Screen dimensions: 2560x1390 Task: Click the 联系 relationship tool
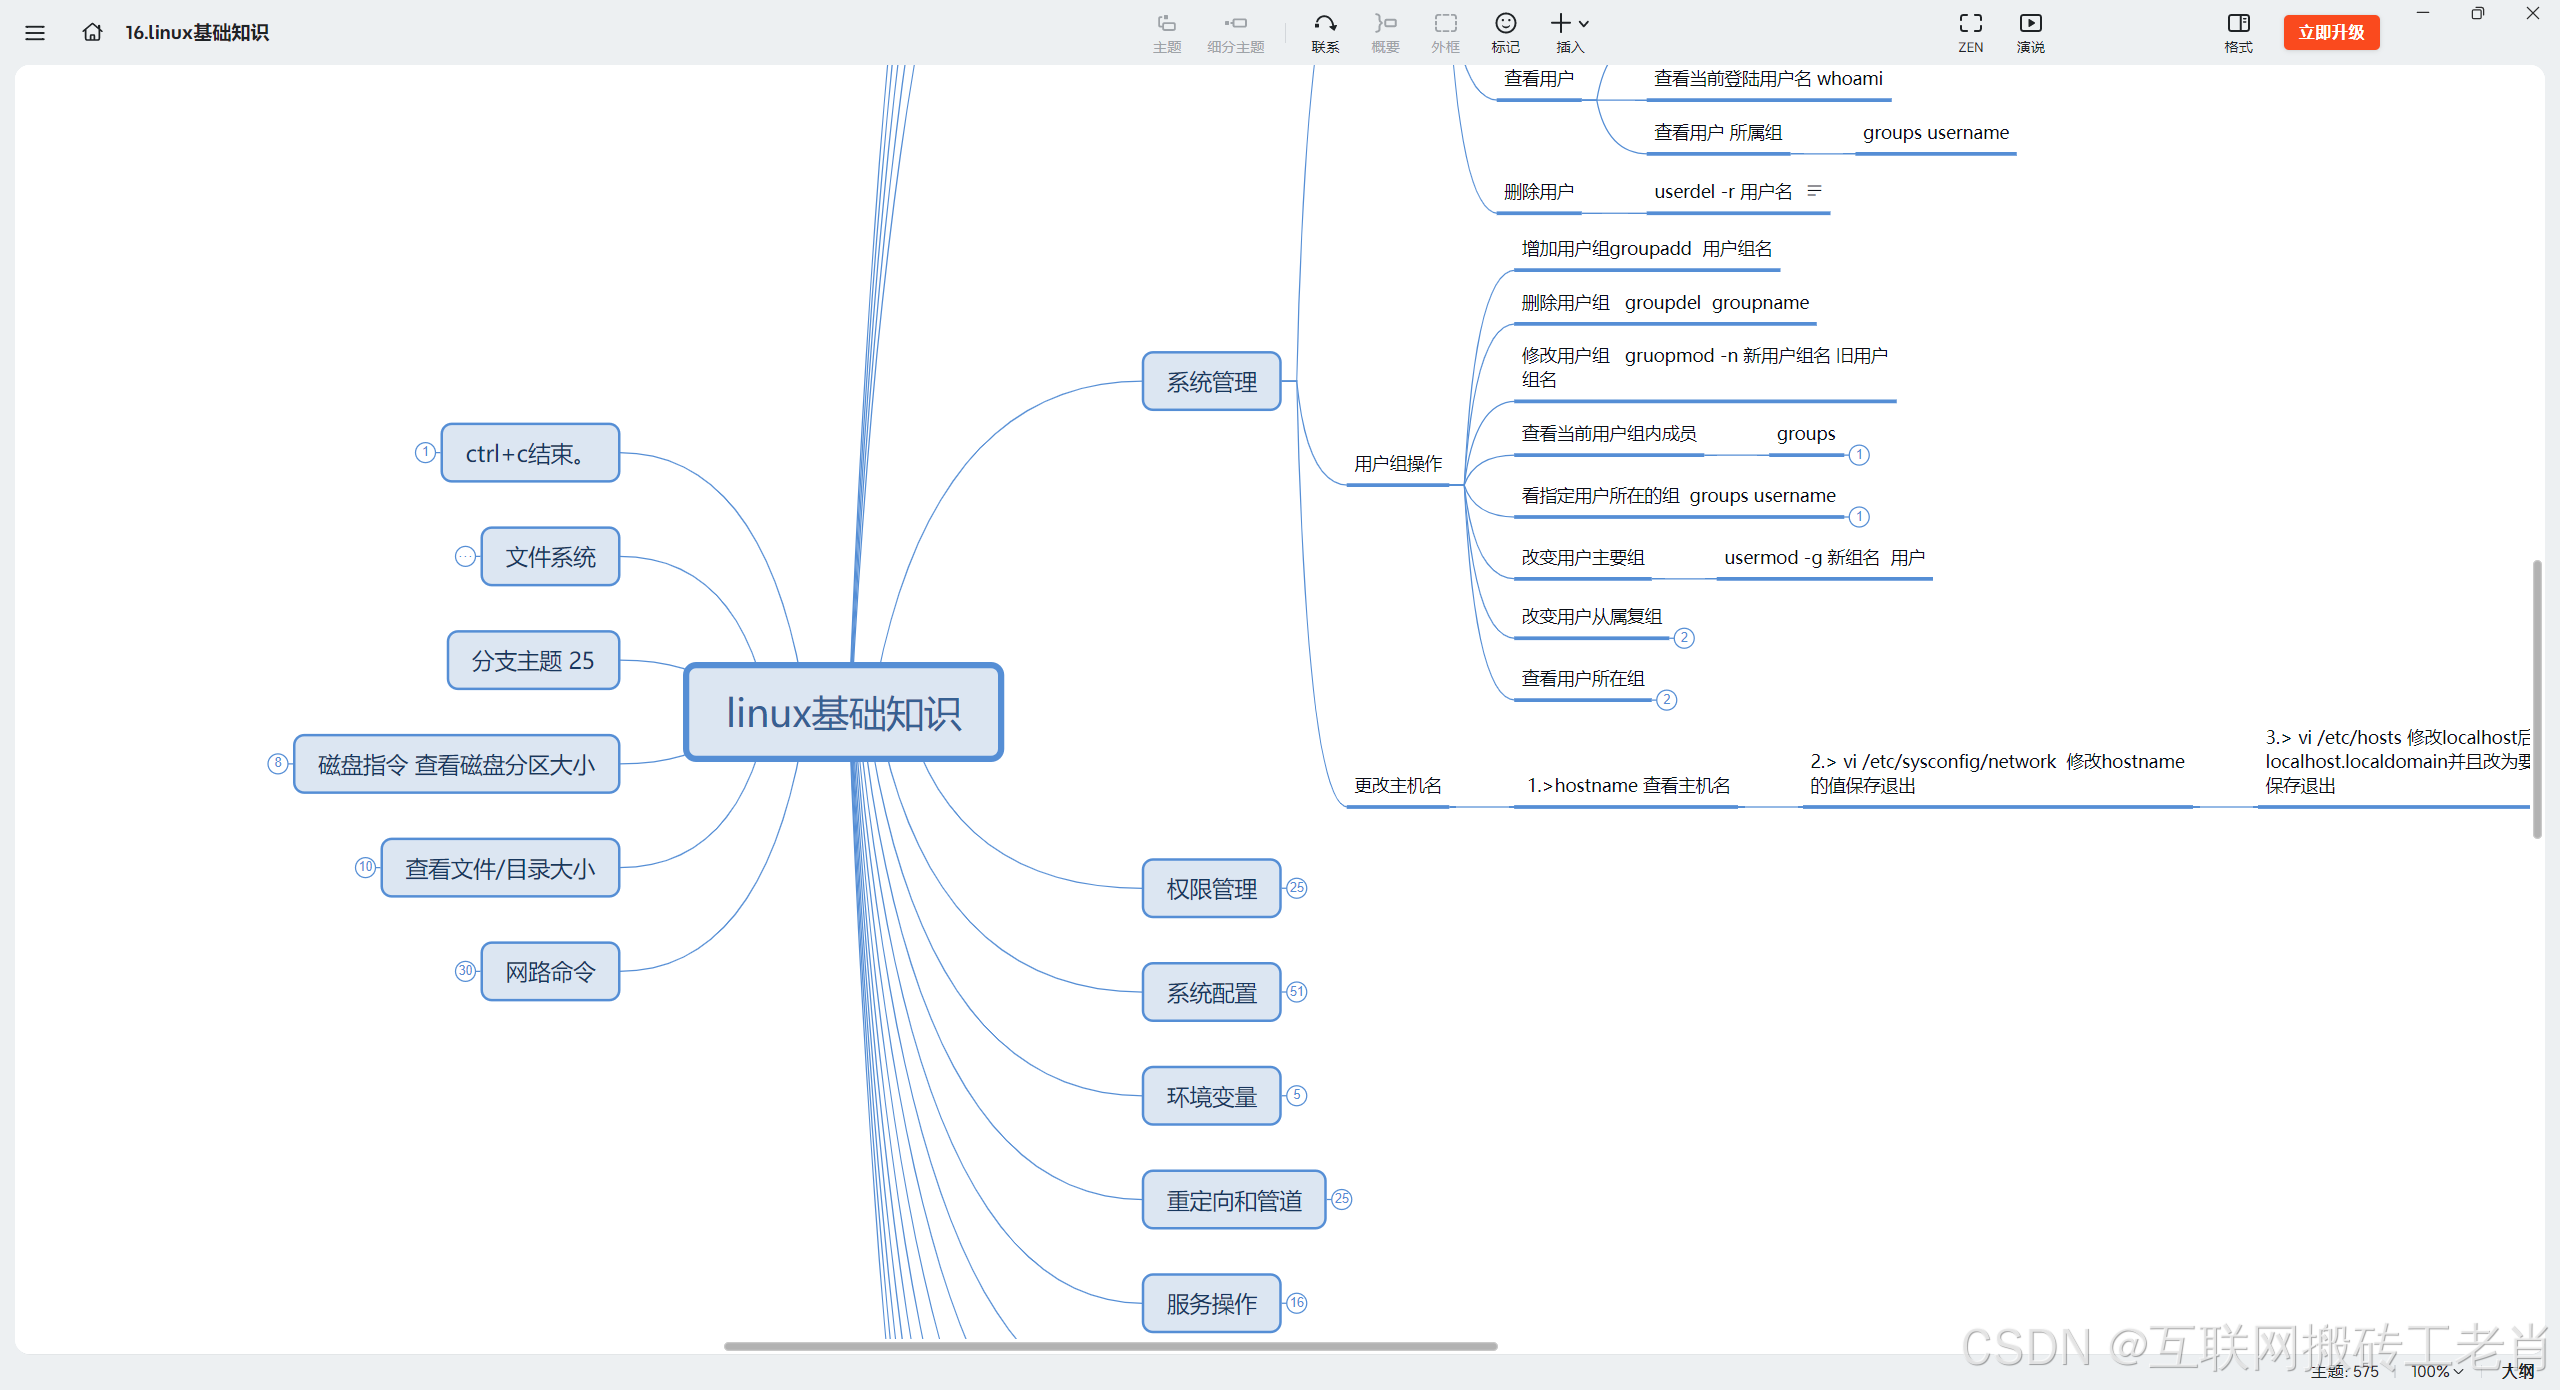click(x=1325, y=32)
